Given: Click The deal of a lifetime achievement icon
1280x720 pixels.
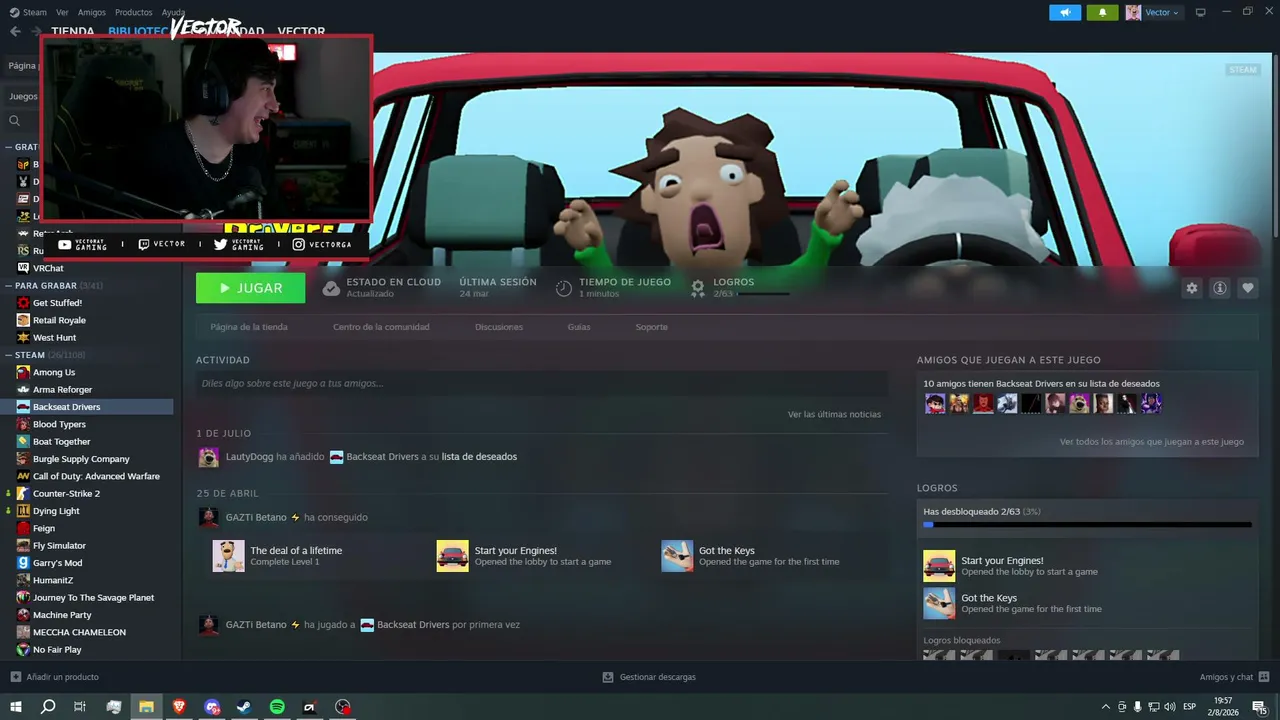Looking at the screenshot, I should pyautogui.click(x=228, y=556).
